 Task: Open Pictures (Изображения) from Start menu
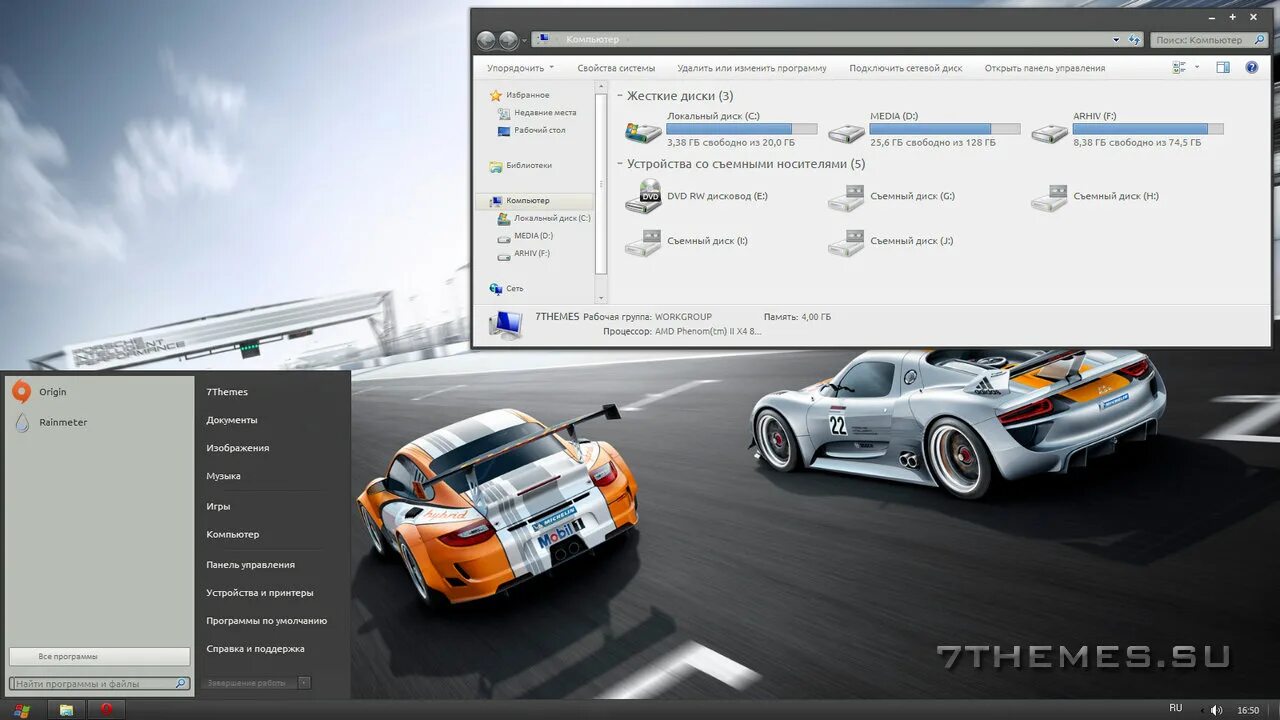pyautogui.click(x=238, y=448)
